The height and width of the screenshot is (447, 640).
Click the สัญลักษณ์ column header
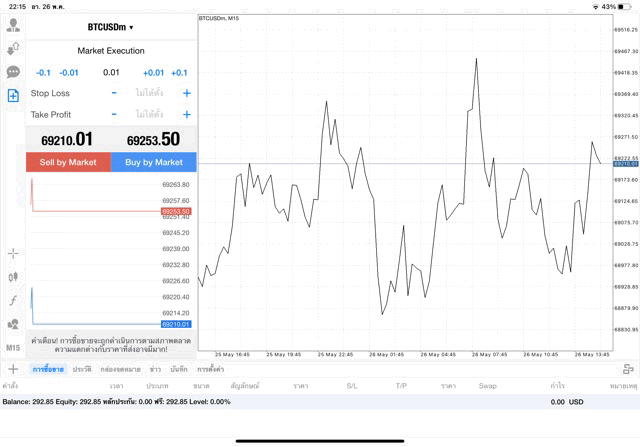tap(245, 386)
